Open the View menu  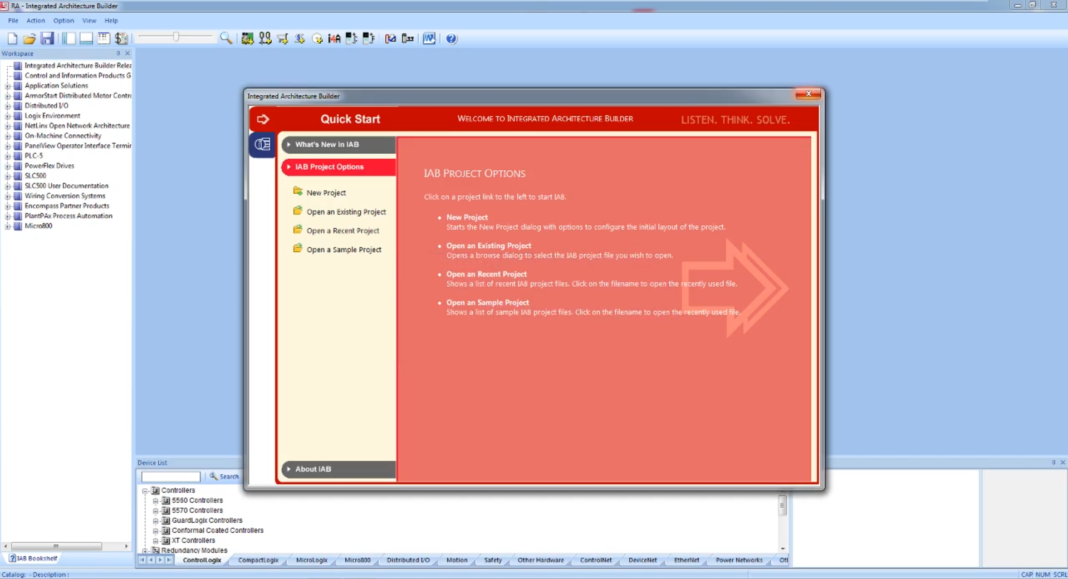click(89, 20)
